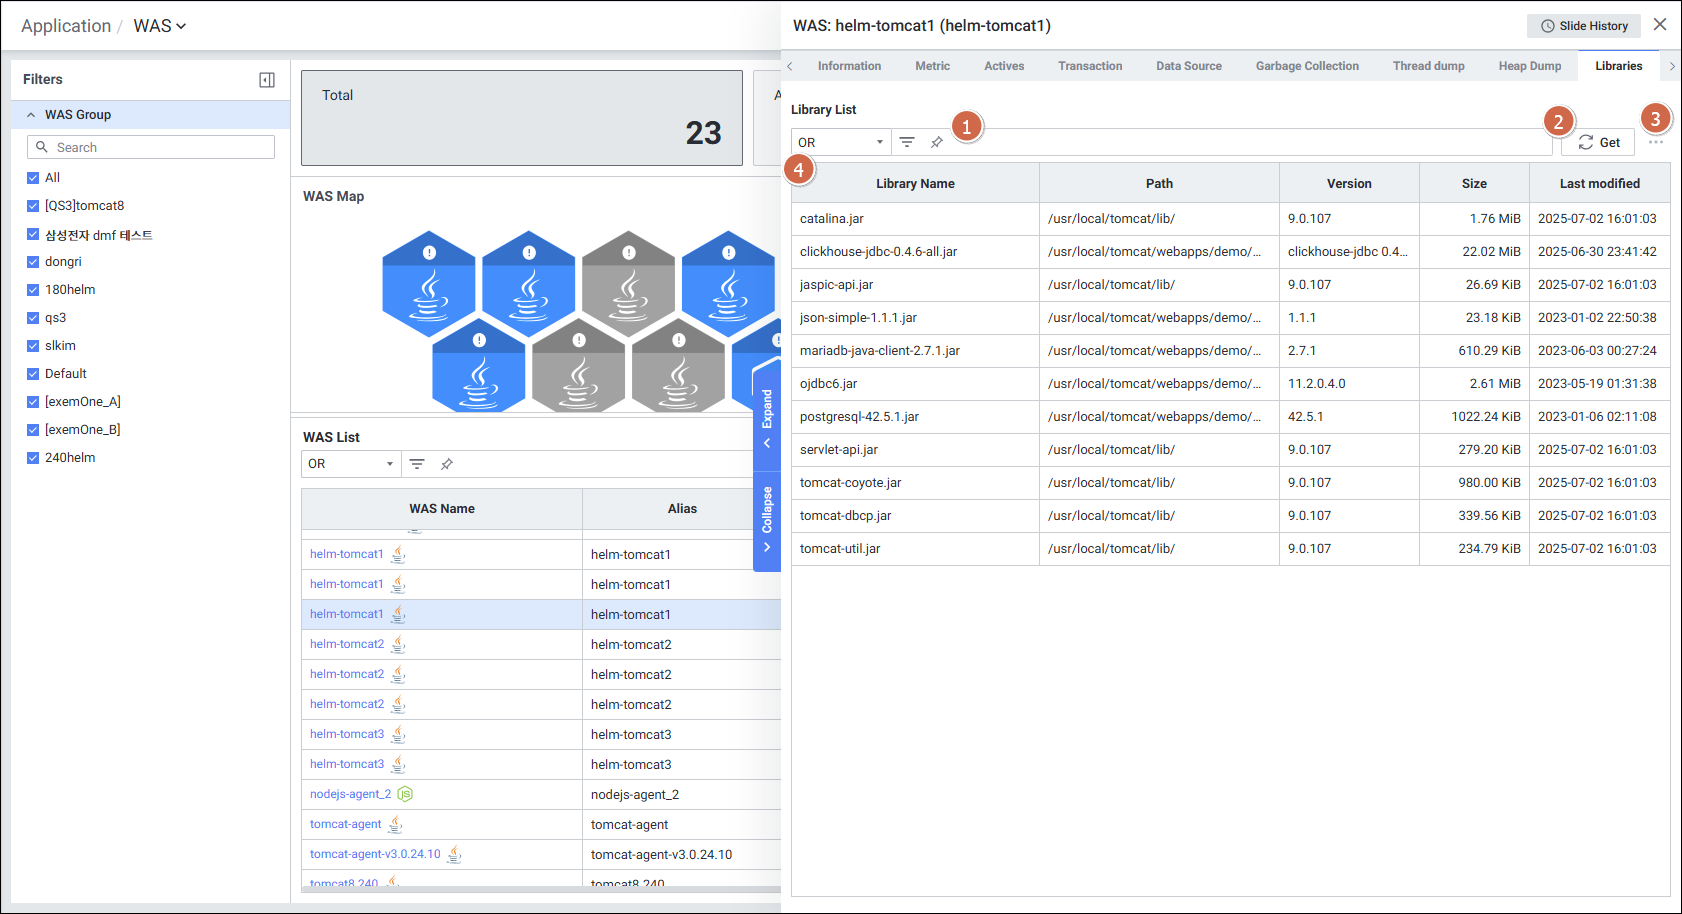1682x914 pixels.
Task: Uncheck the [exemOne_A] checkbox
Action: pyautogui.click(x=33, y=402)
